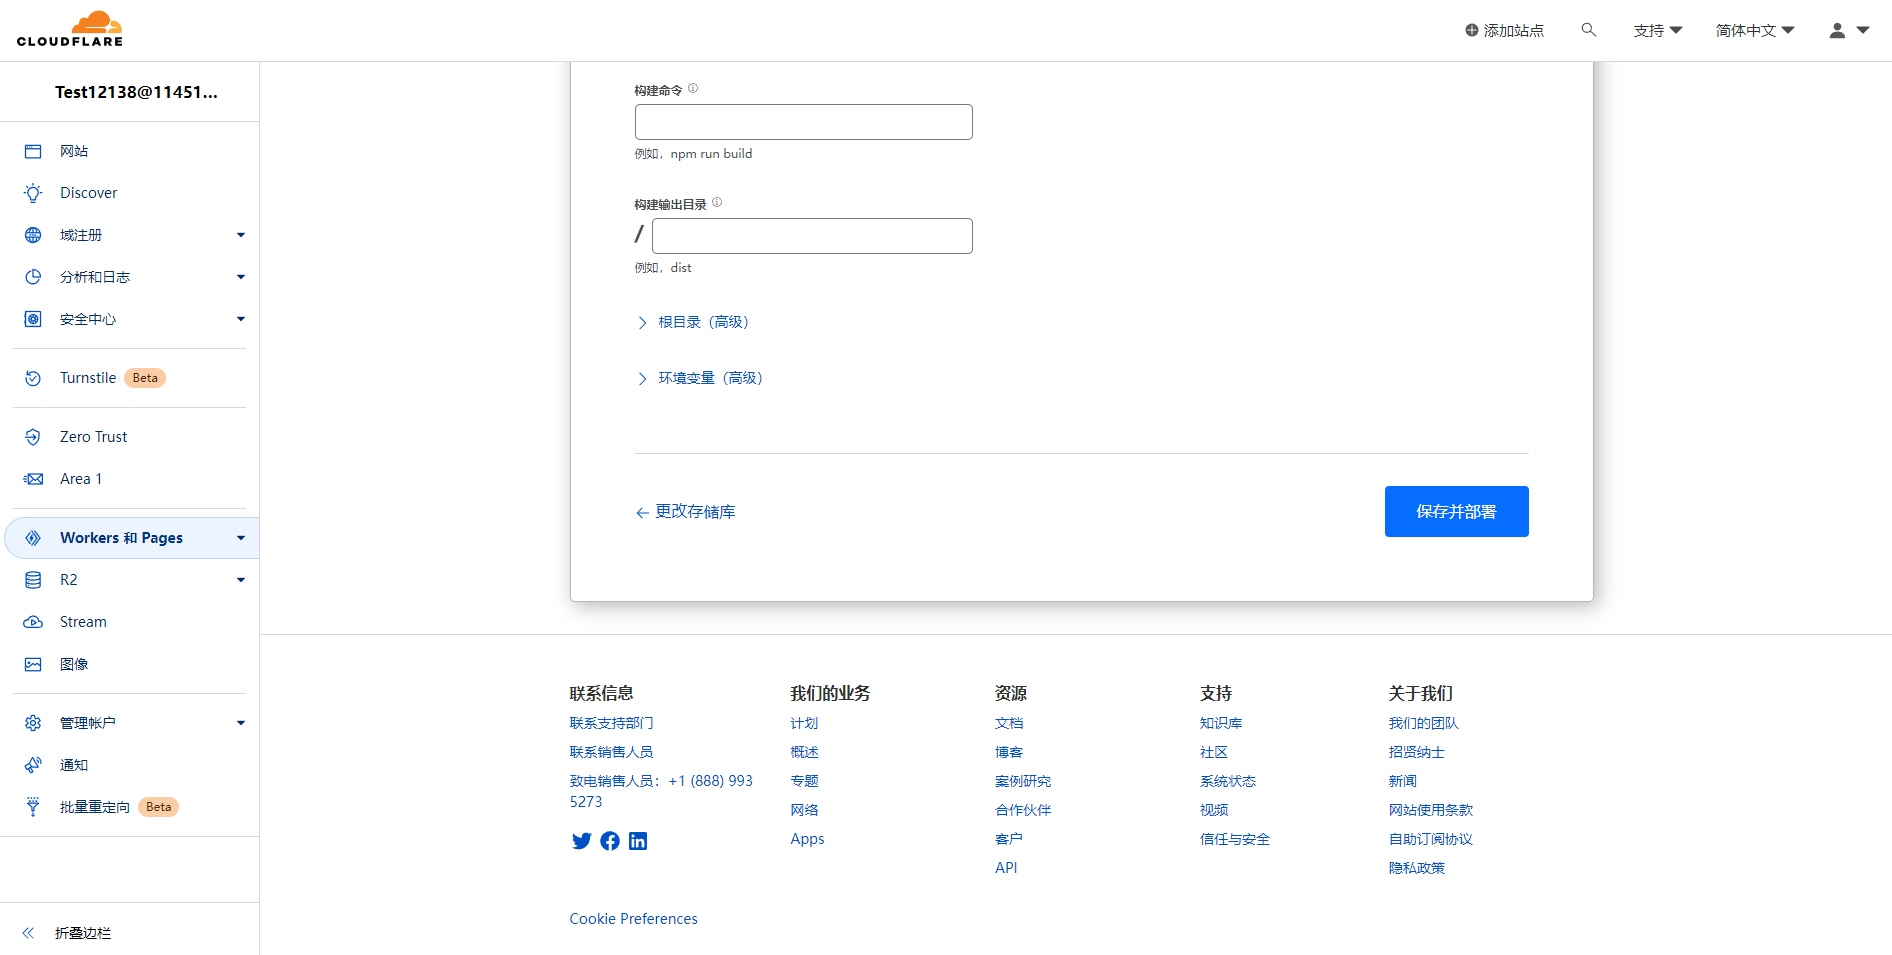Click the Cloudflare logo
The width and height of the screenshot is (1892, 955).
(x=70, y=30)
